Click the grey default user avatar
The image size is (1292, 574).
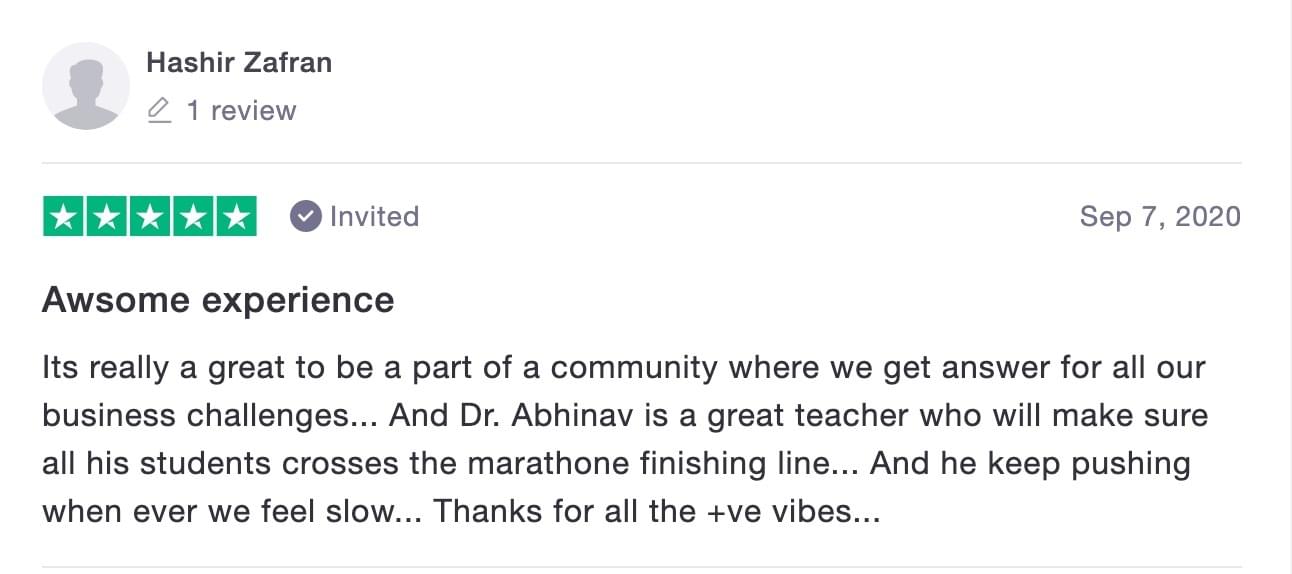[86, 86]
